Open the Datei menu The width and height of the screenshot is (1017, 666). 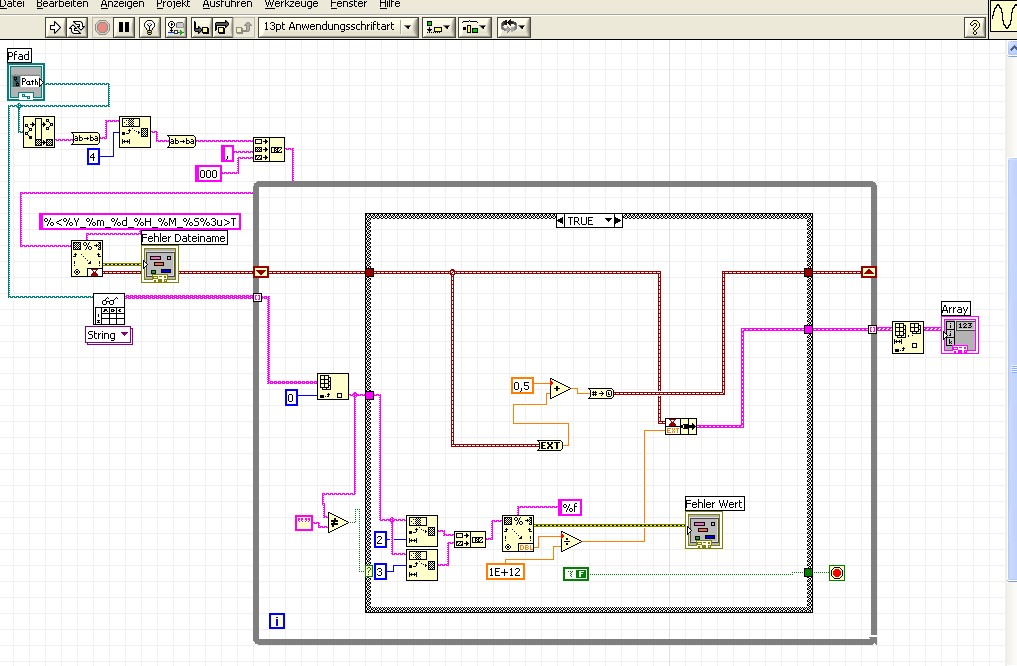point(12,4)
